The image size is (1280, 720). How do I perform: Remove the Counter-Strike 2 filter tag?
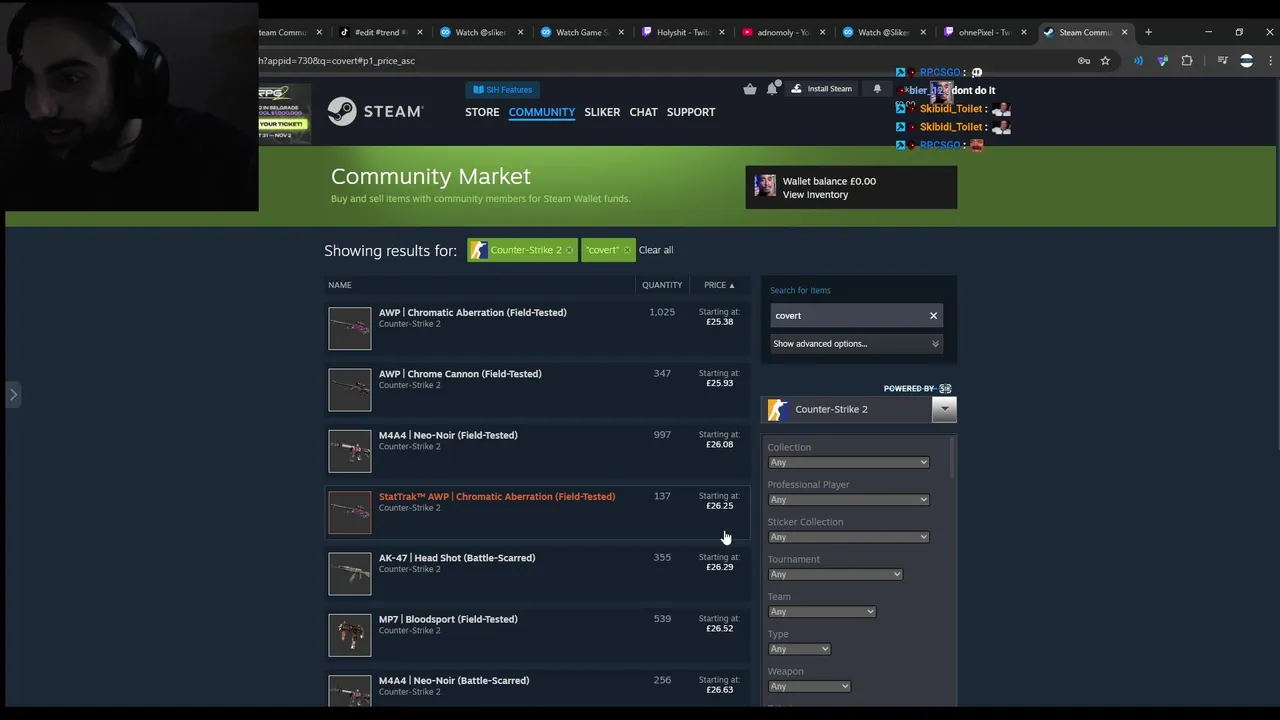(569, 250)
